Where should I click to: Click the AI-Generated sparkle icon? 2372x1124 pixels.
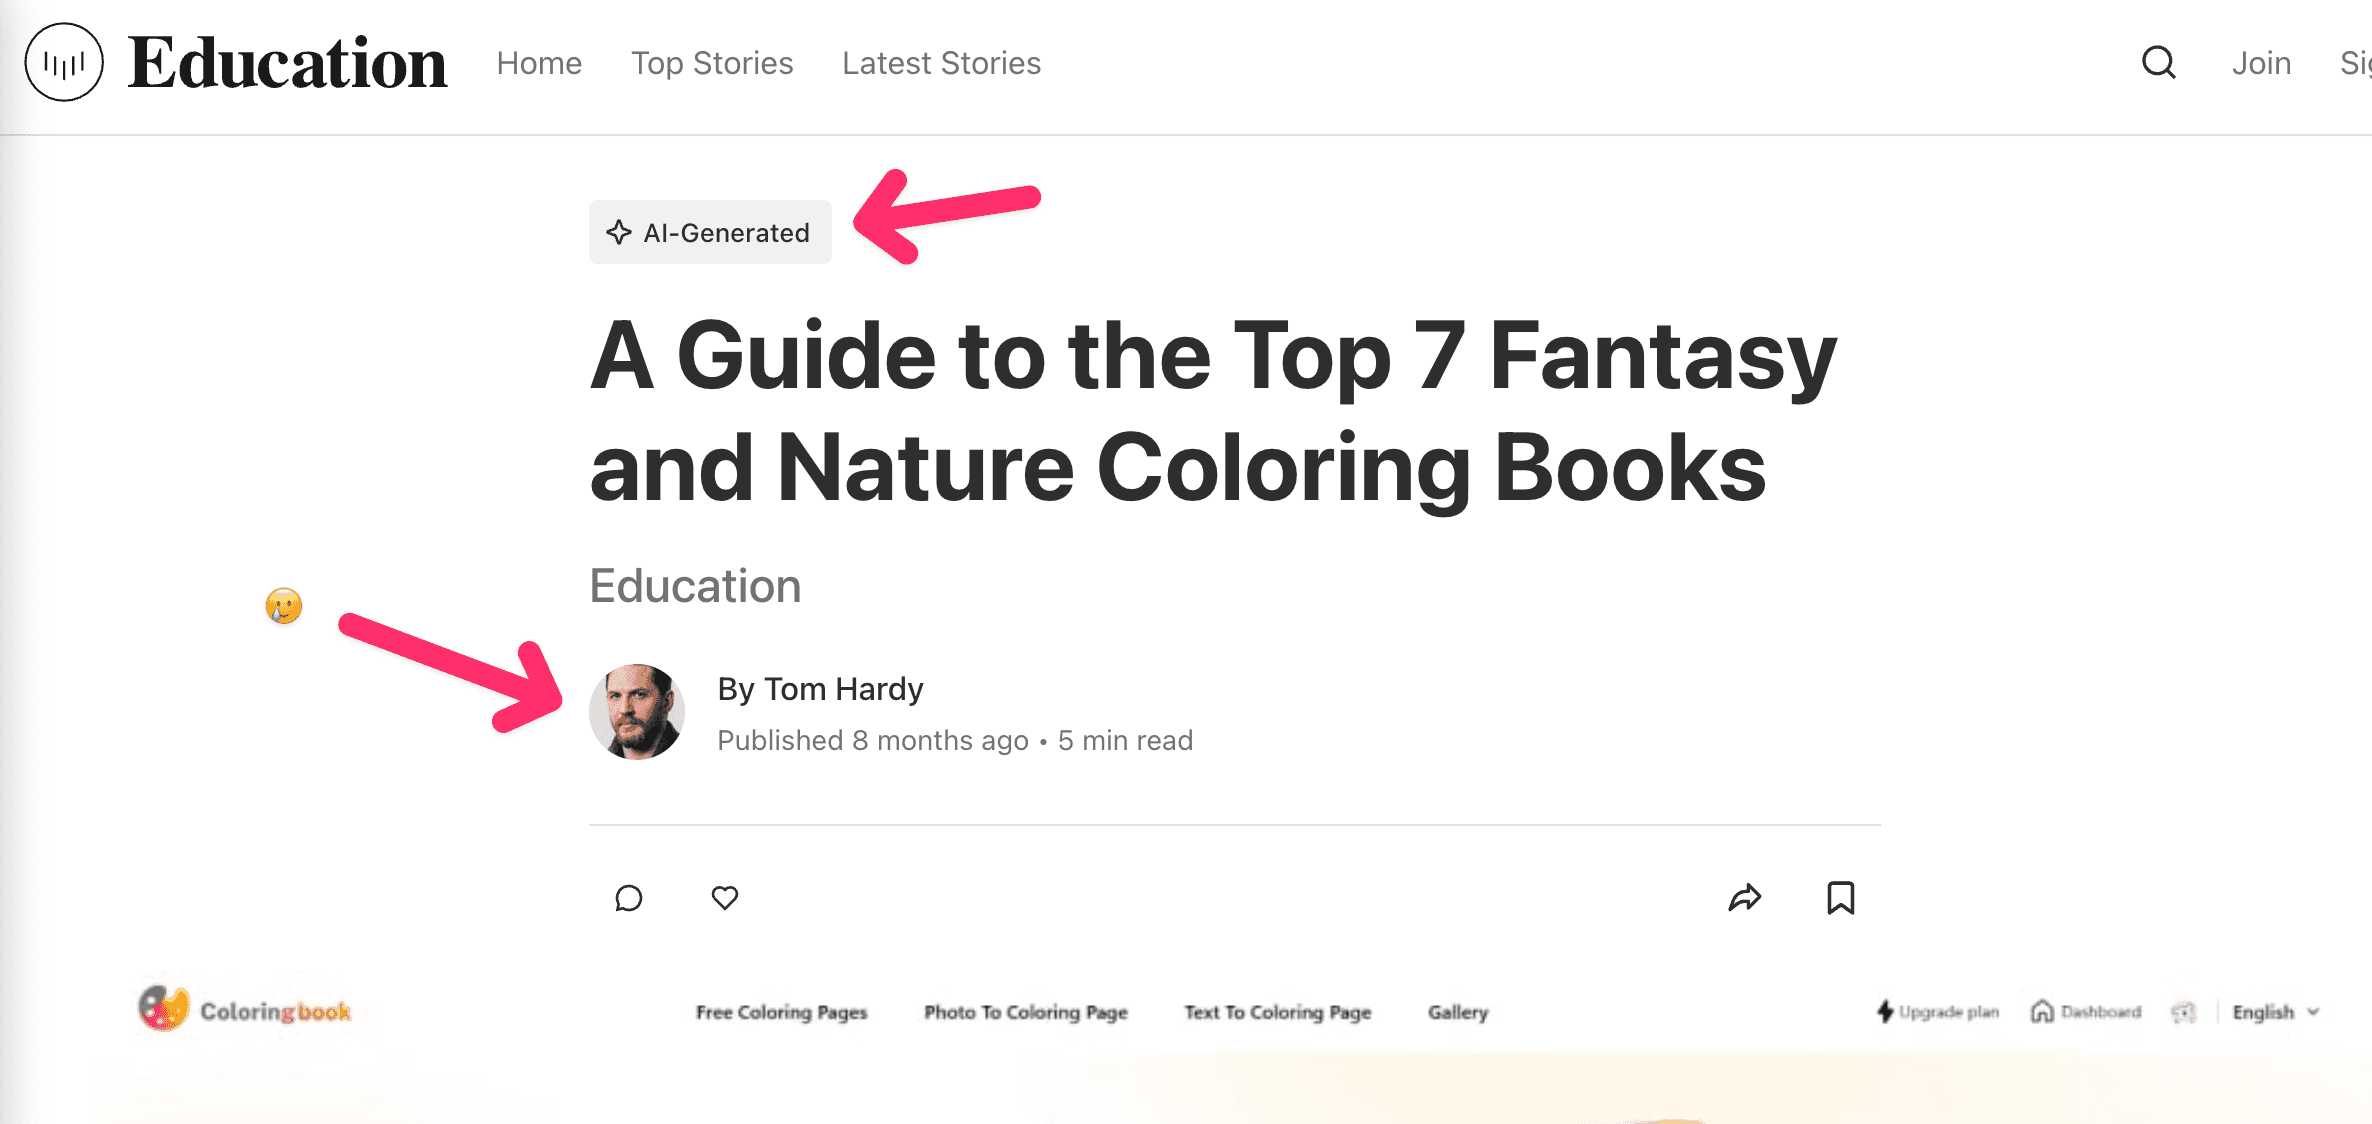pyautogui.click(x=619, y=232)
